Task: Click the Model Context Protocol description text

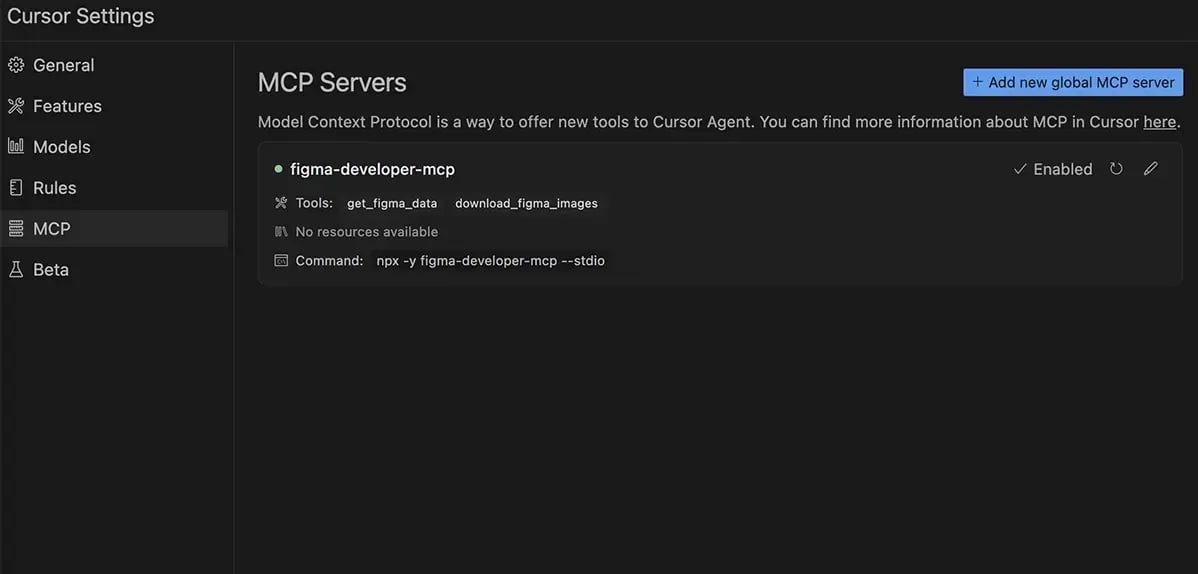Action: tap(719, 122)
